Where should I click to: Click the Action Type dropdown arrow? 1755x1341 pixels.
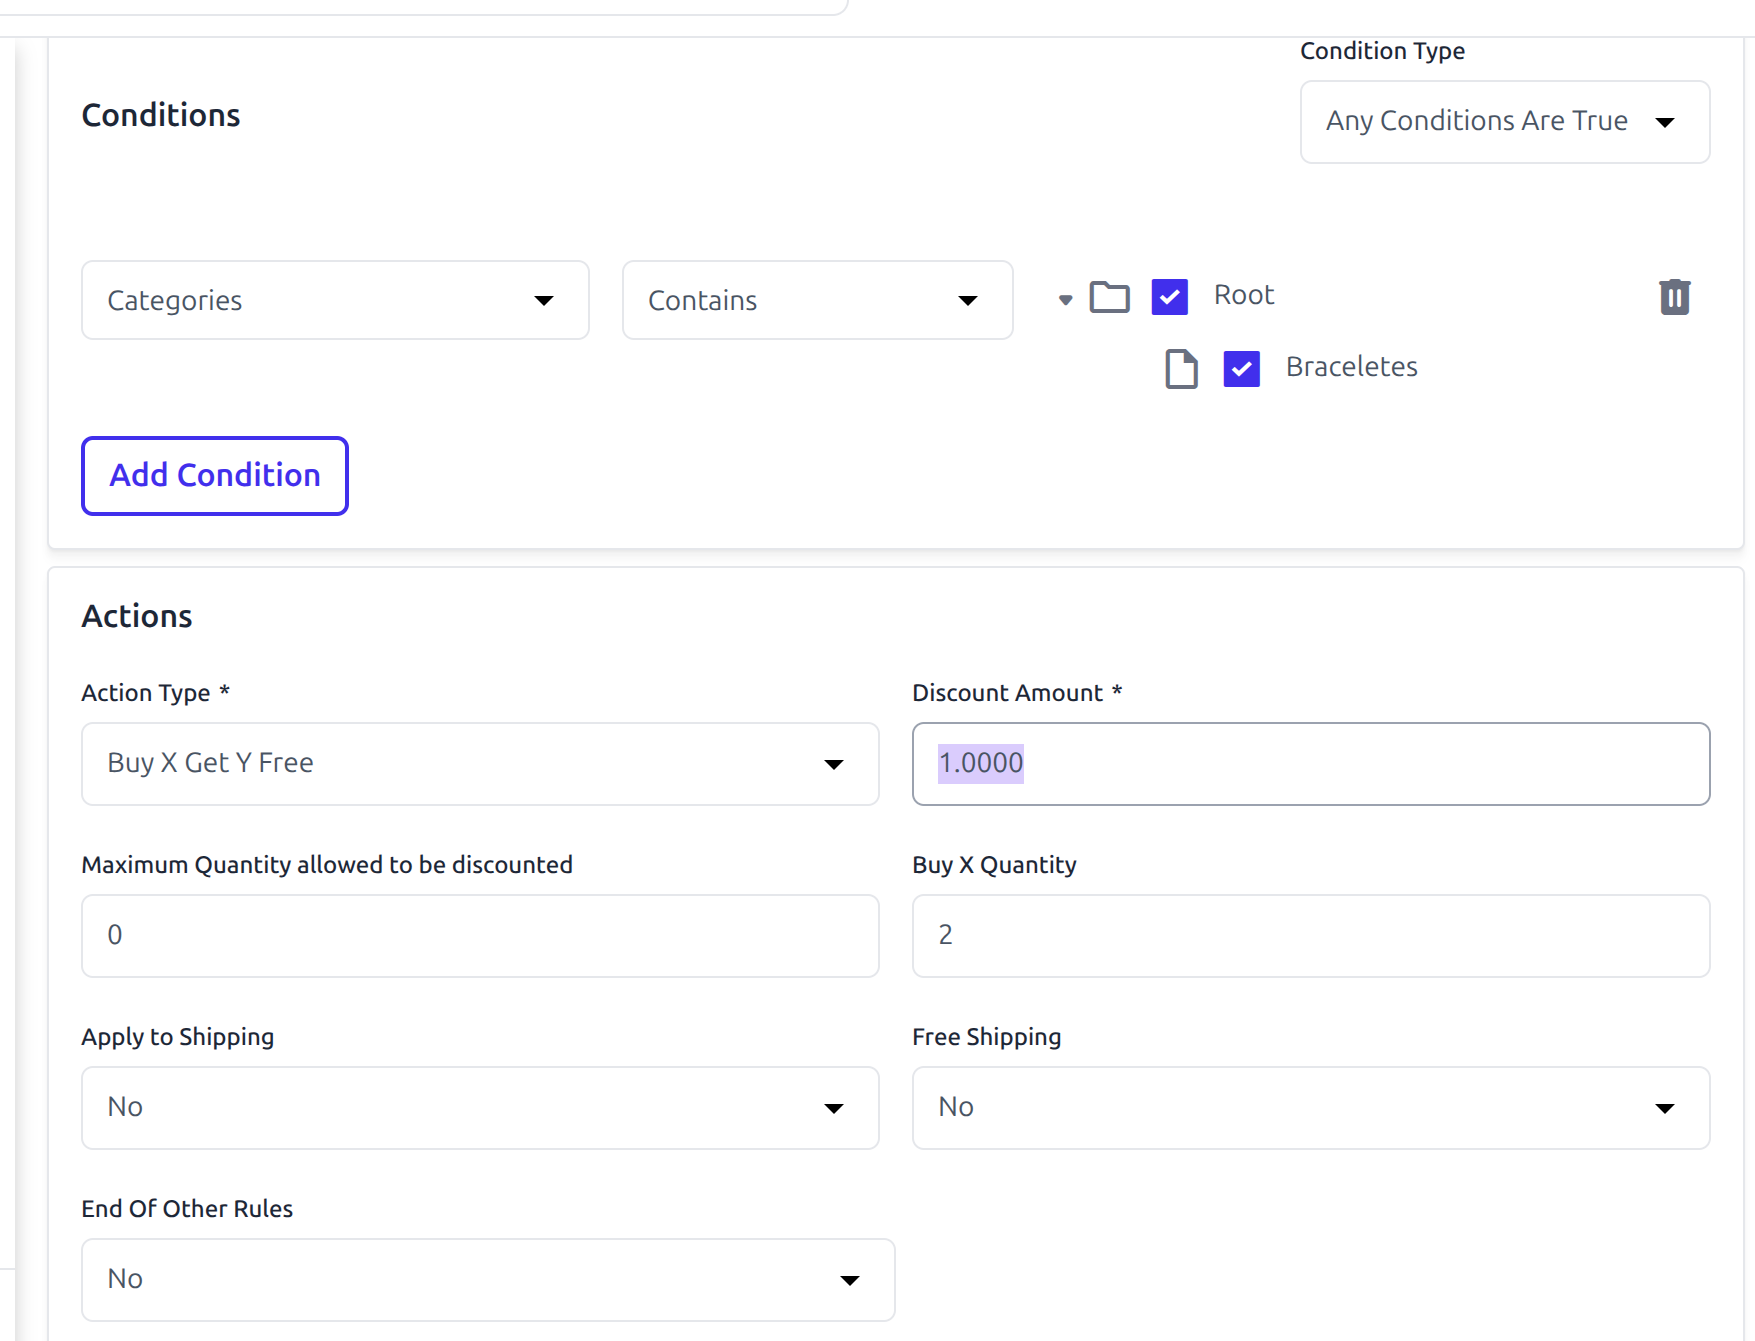833,765
